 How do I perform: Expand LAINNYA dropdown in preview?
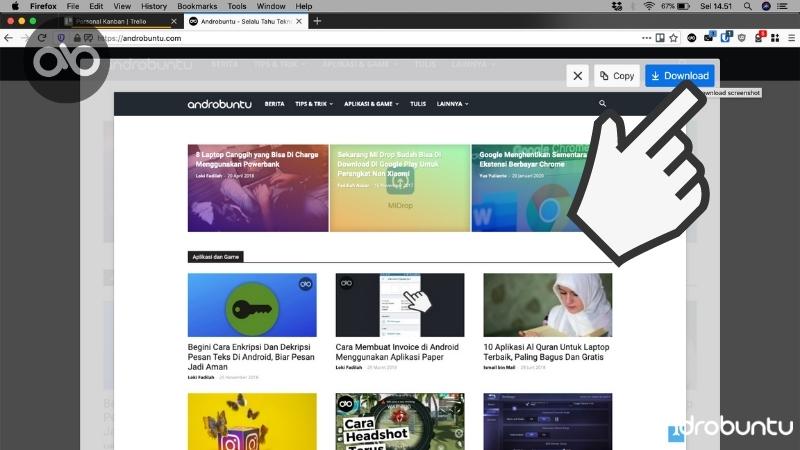click(453, 104)
